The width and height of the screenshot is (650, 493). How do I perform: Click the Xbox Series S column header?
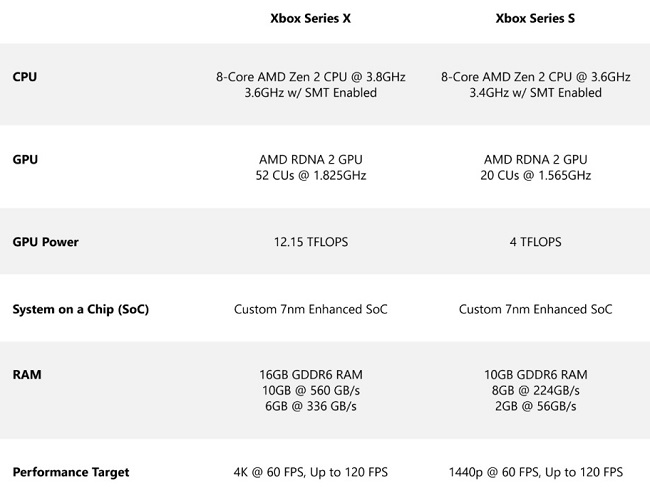coord(538,18)
